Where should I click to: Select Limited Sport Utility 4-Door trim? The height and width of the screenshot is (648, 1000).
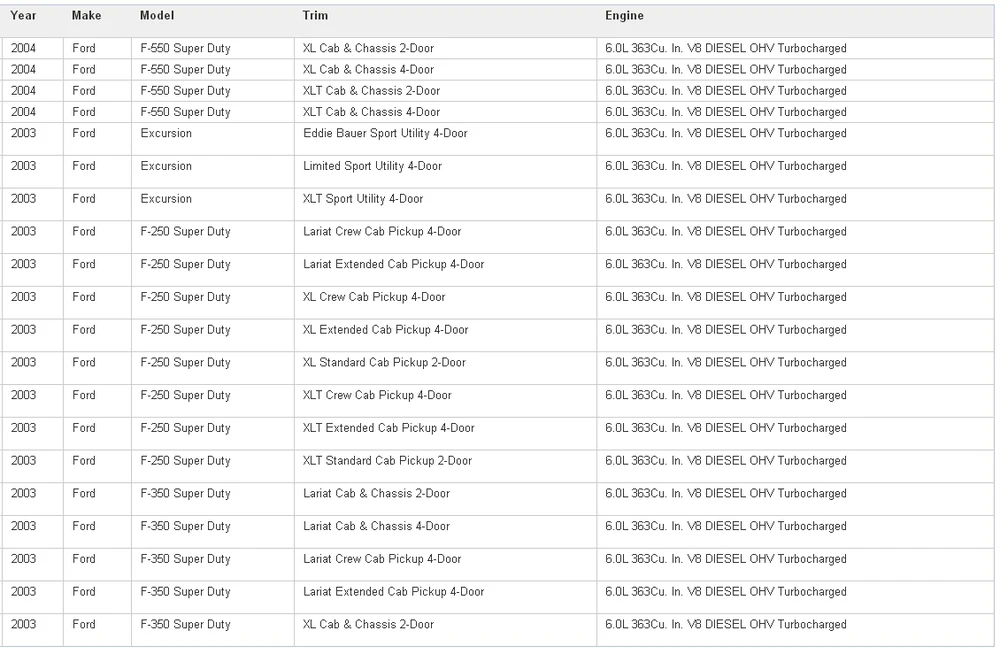(372, 166)
